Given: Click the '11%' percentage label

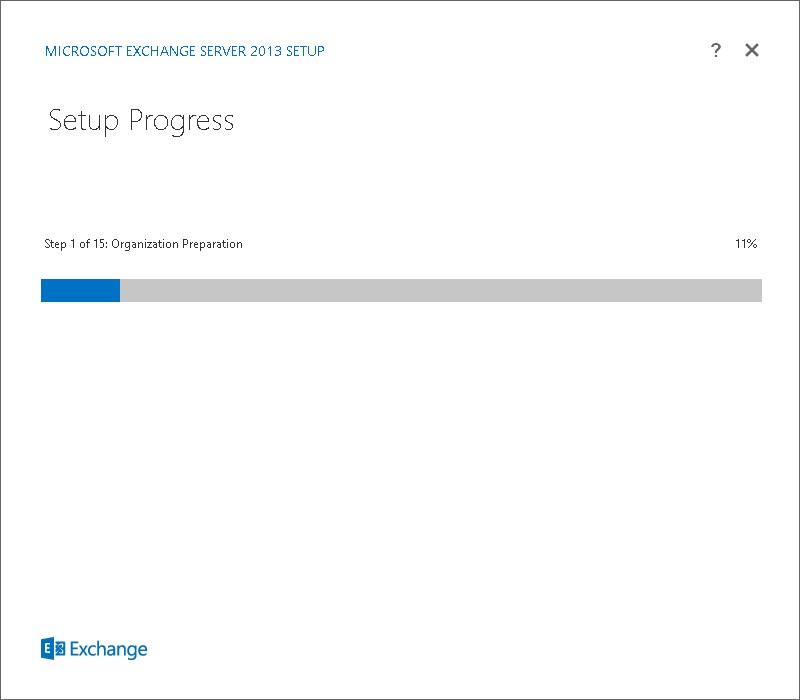Looking at the screenshot, I should [746, 243].
